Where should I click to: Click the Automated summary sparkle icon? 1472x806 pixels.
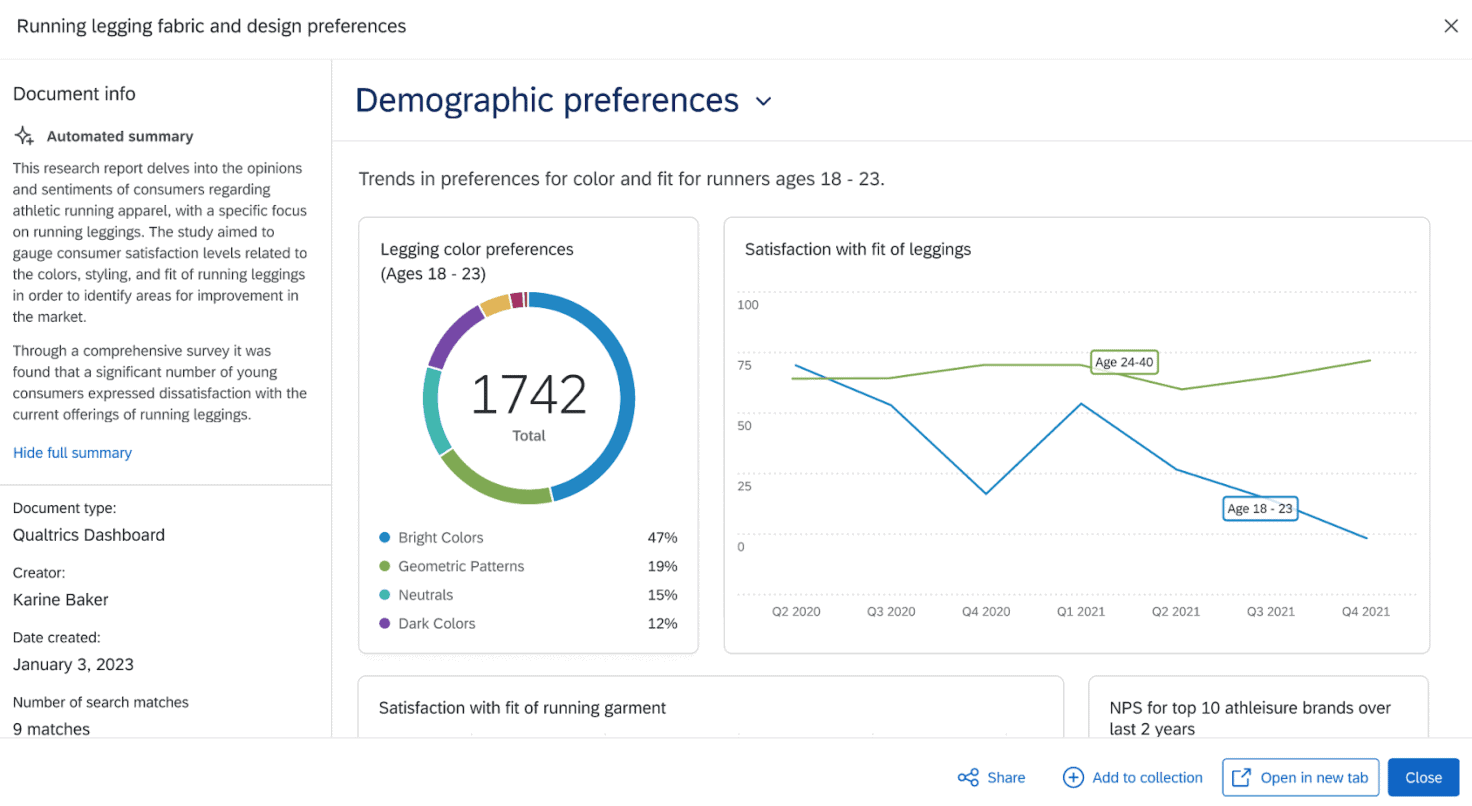[x=23, y=135]
